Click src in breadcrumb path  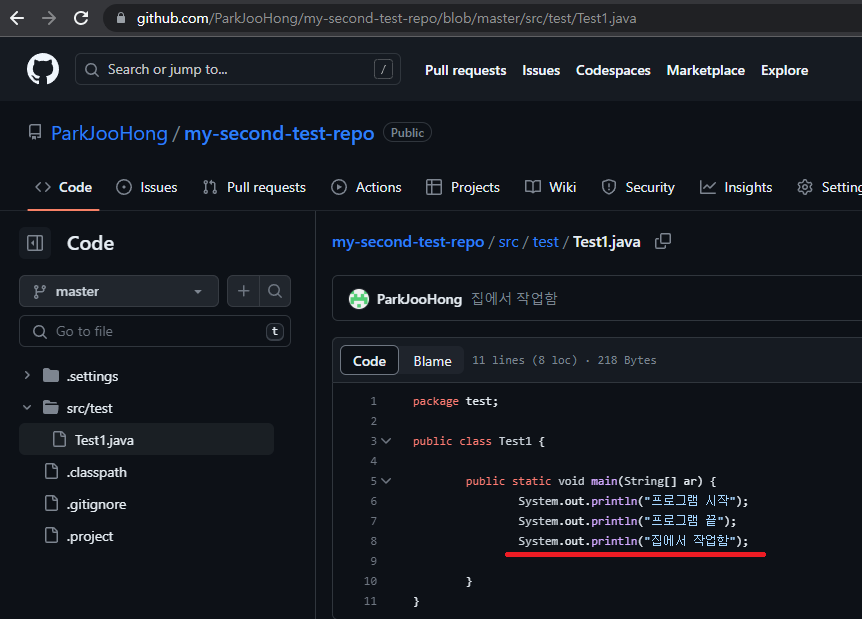coord(509,242)
